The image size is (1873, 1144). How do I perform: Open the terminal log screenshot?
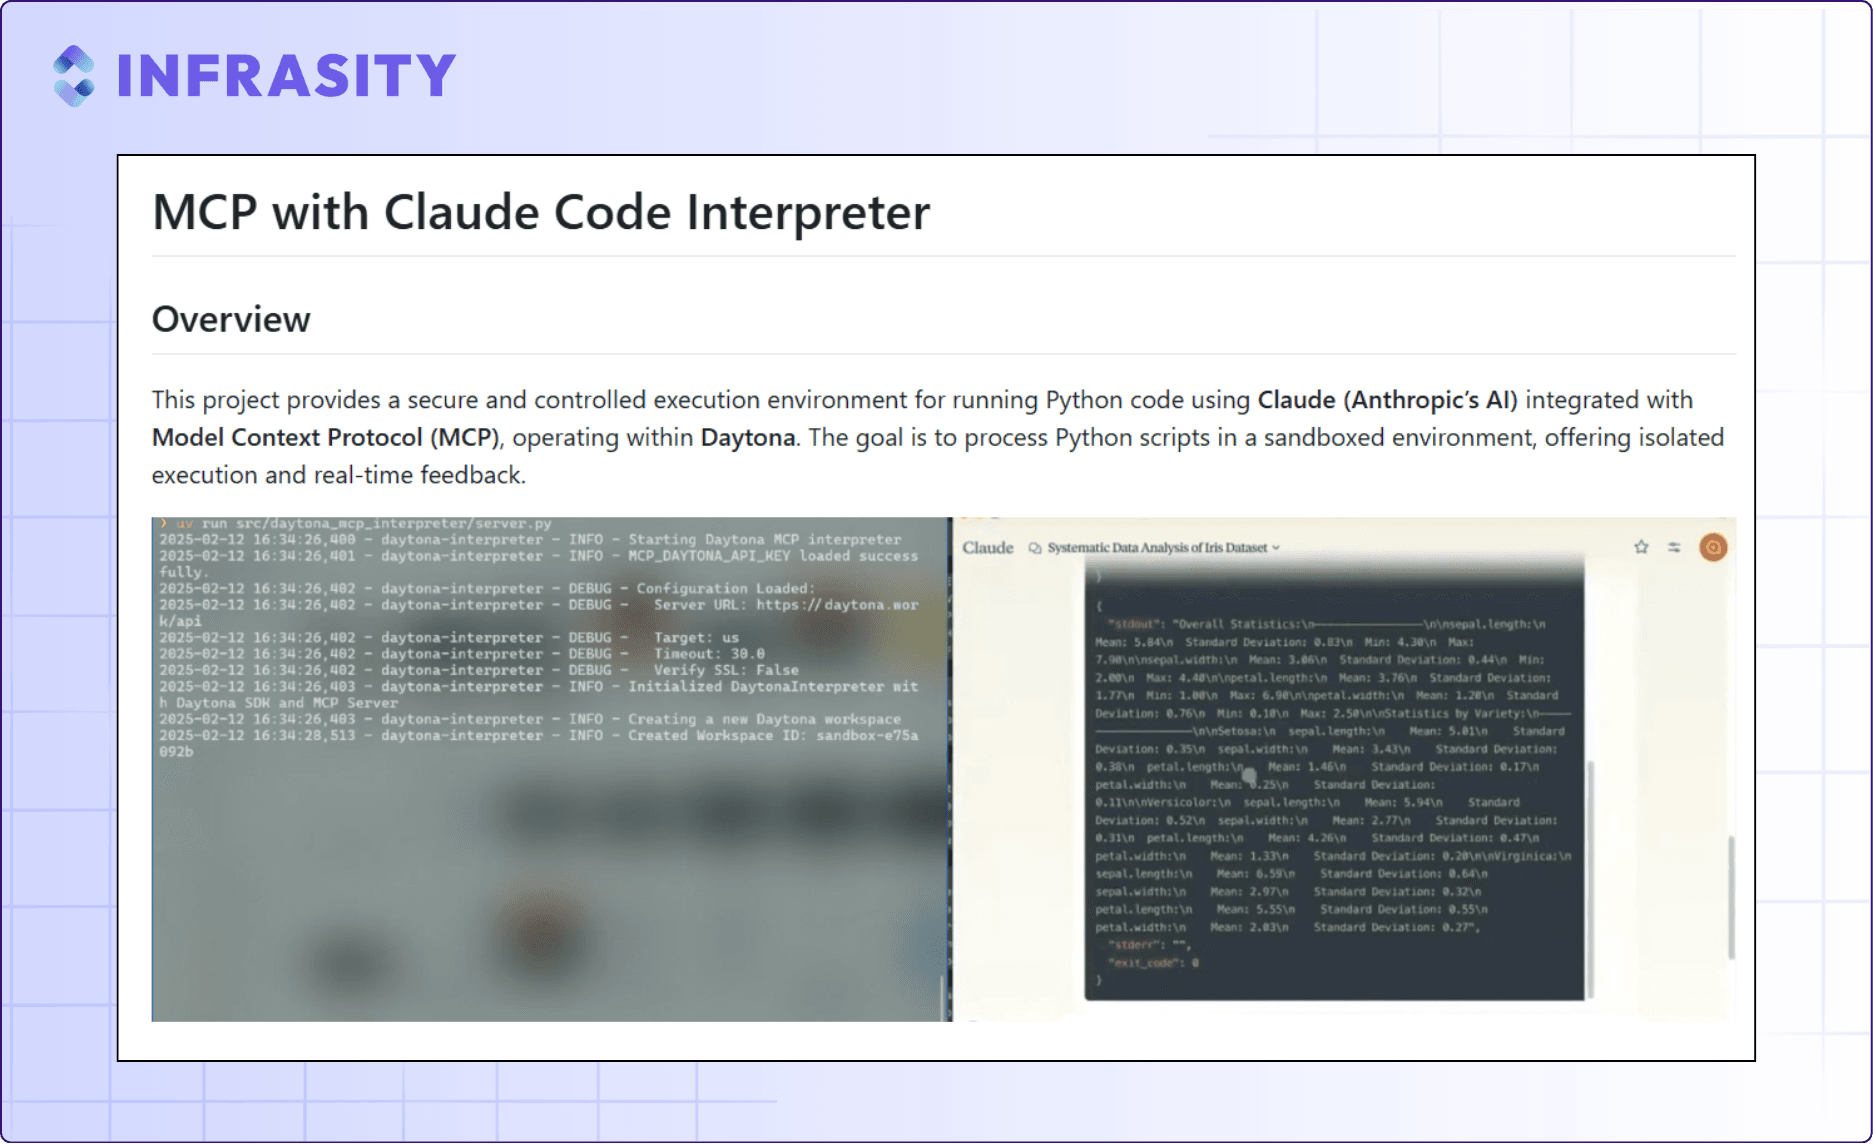pos(551,769)
